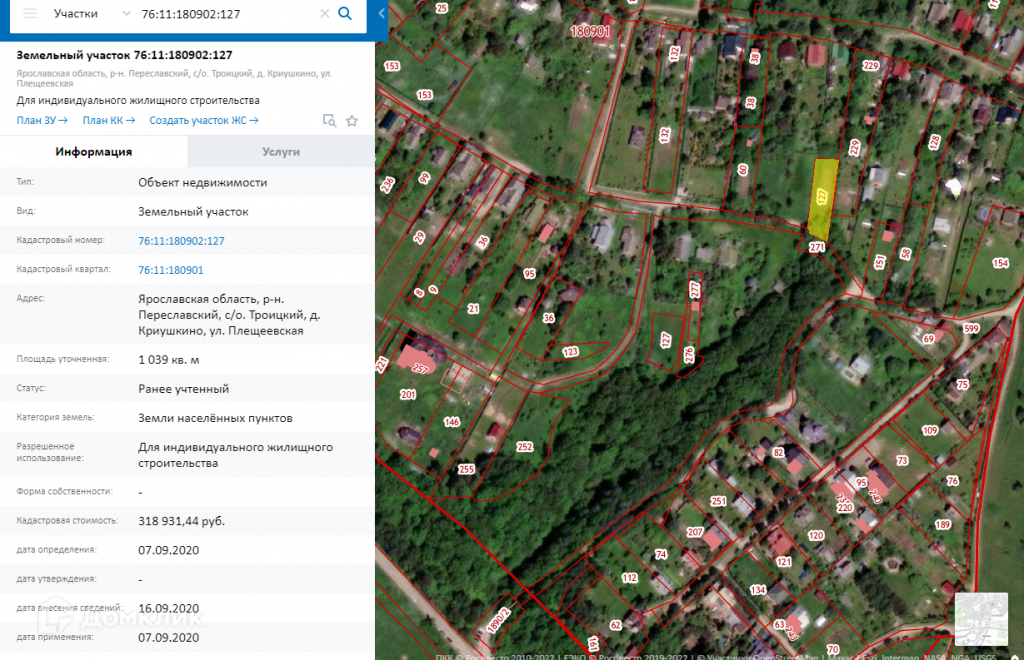This screenshot has height=660, width=1024.
Task: Click quarter label 180901 on map
Action: tap(590, 31)
